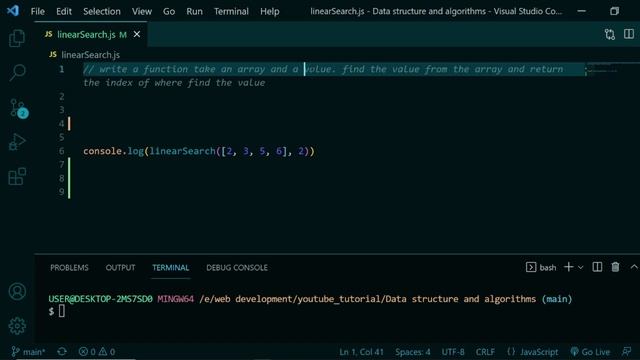640x360 pixels.
Task: Click line number 4 in the gutter
Action: 61,124
